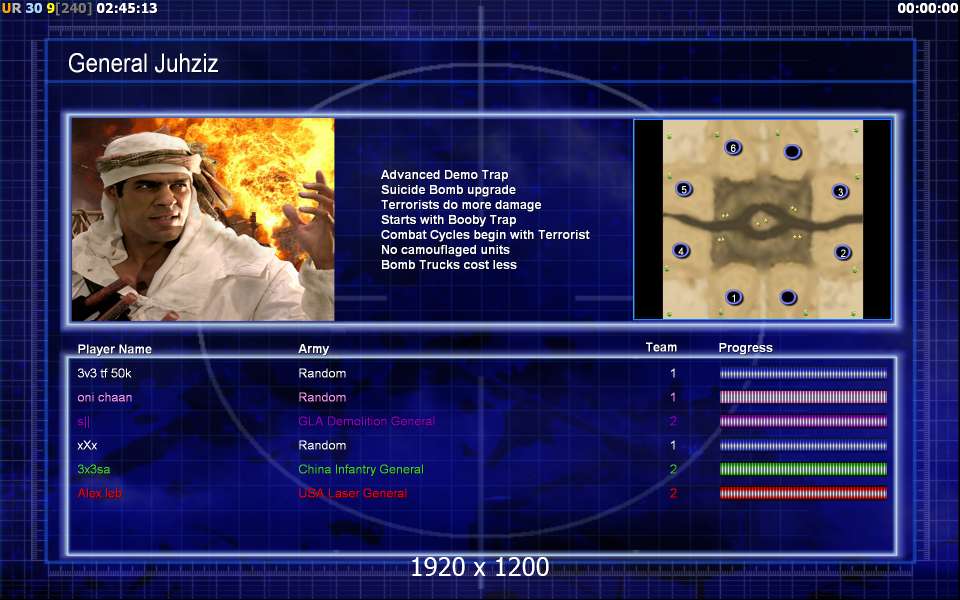Click the purple progress bar for GLA Demolition General
960x600 pixels.
(x=803, y=421)
